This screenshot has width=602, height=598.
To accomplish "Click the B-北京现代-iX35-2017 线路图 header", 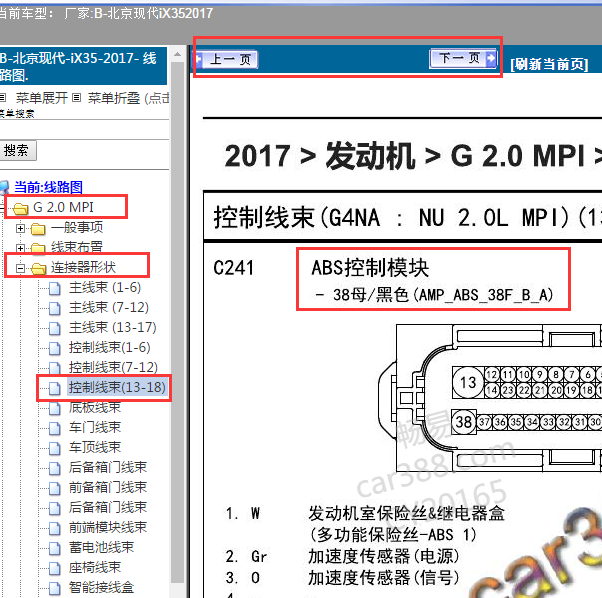I will [x=83, y=66].
